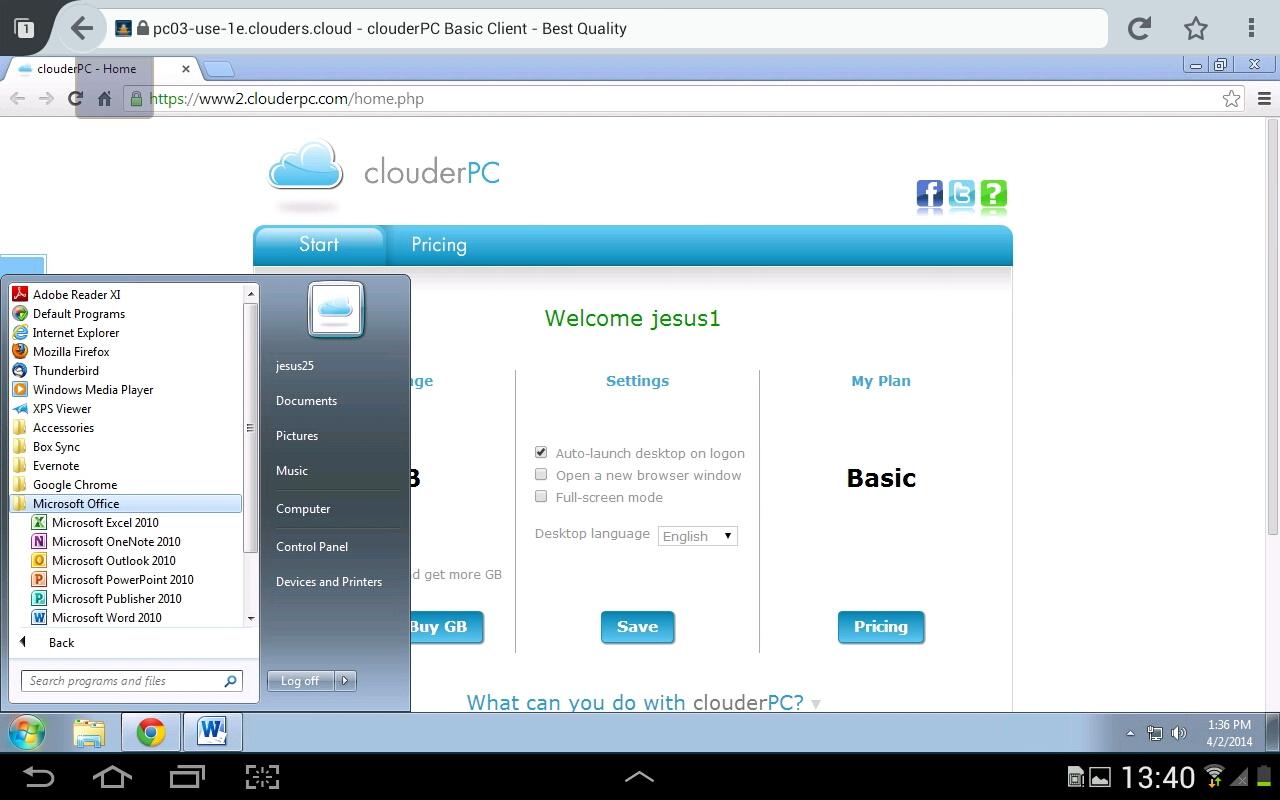Screen dimensions: 1280x800
Task: Enable Full-screen mode in Settings
Action: (x=541, y=496)
